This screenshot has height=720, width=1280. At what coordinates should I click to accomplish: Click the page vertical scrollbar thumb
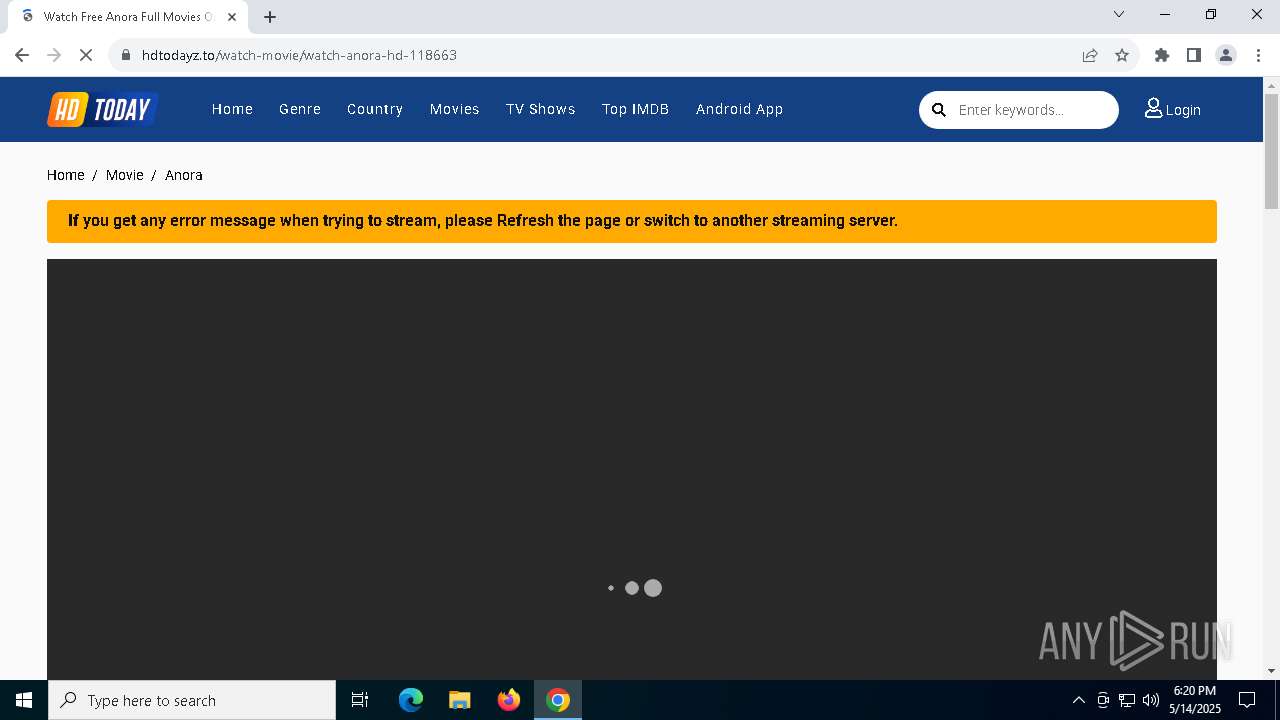(x=1271, y=150)
